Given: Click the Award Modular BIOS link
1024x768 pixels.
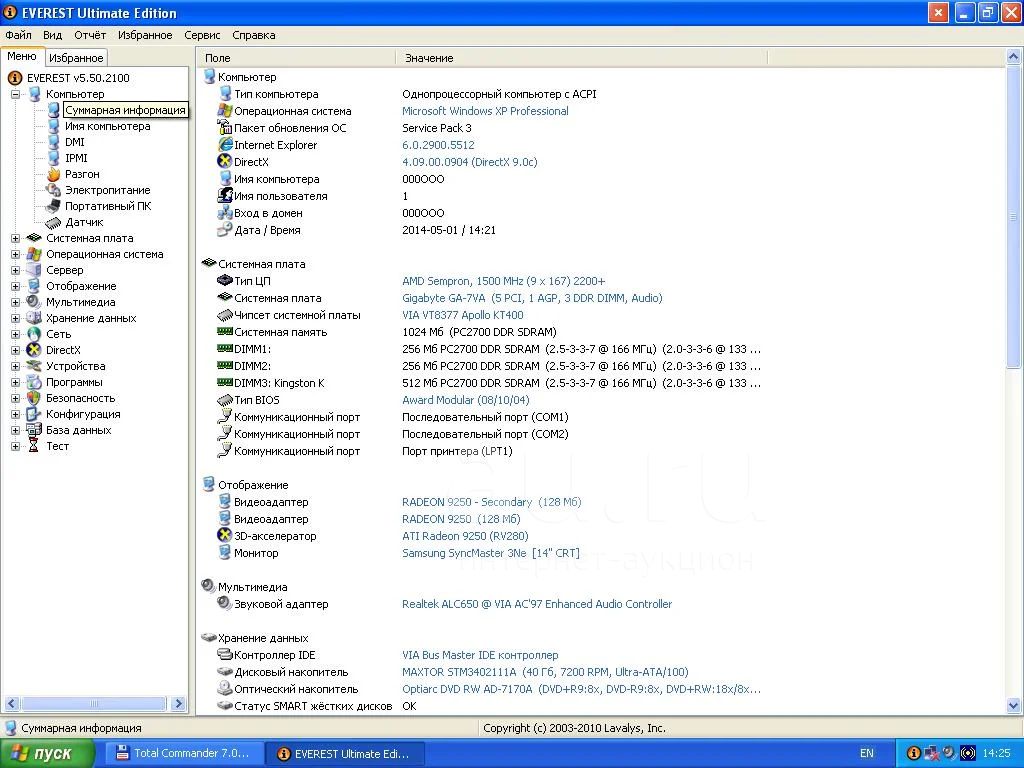Looking at the screenshot, I should [x=466, y=400].
